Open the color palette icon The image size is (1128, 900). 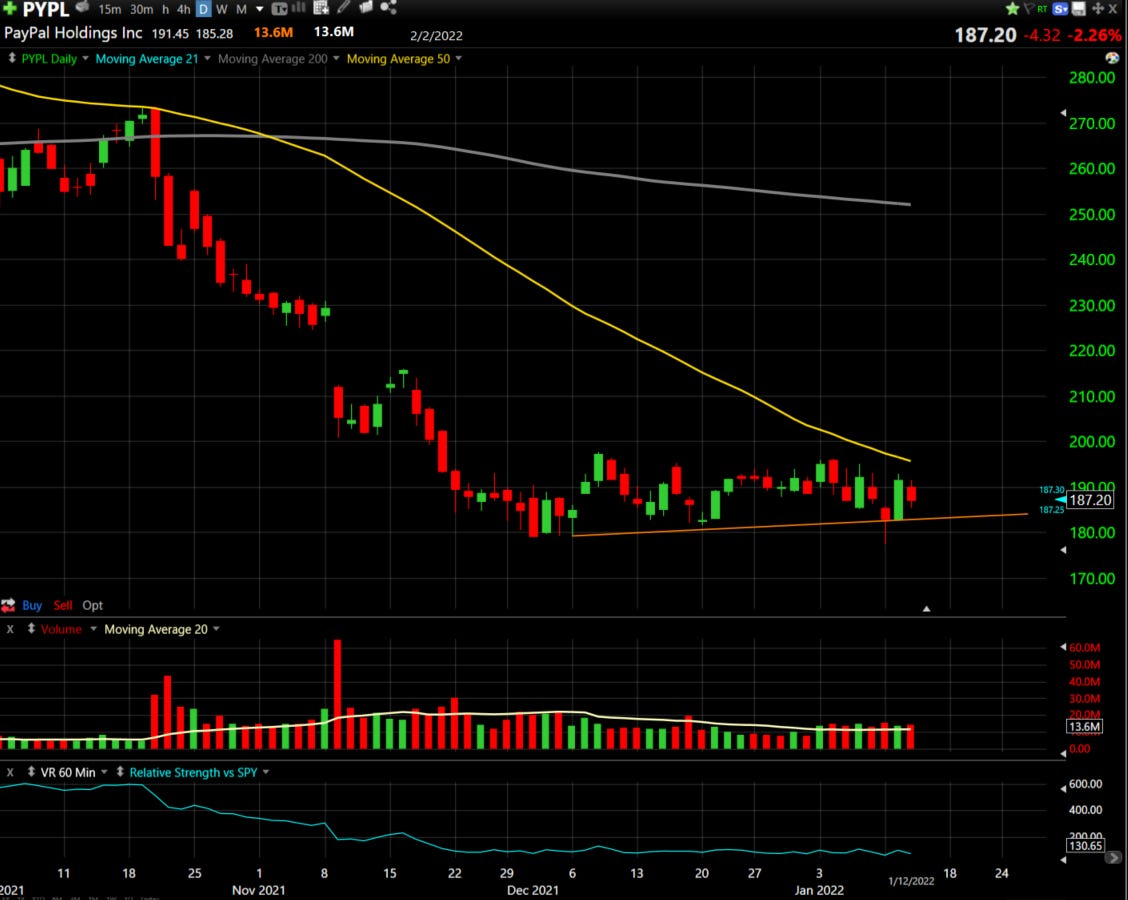[x=1112, y=58]
